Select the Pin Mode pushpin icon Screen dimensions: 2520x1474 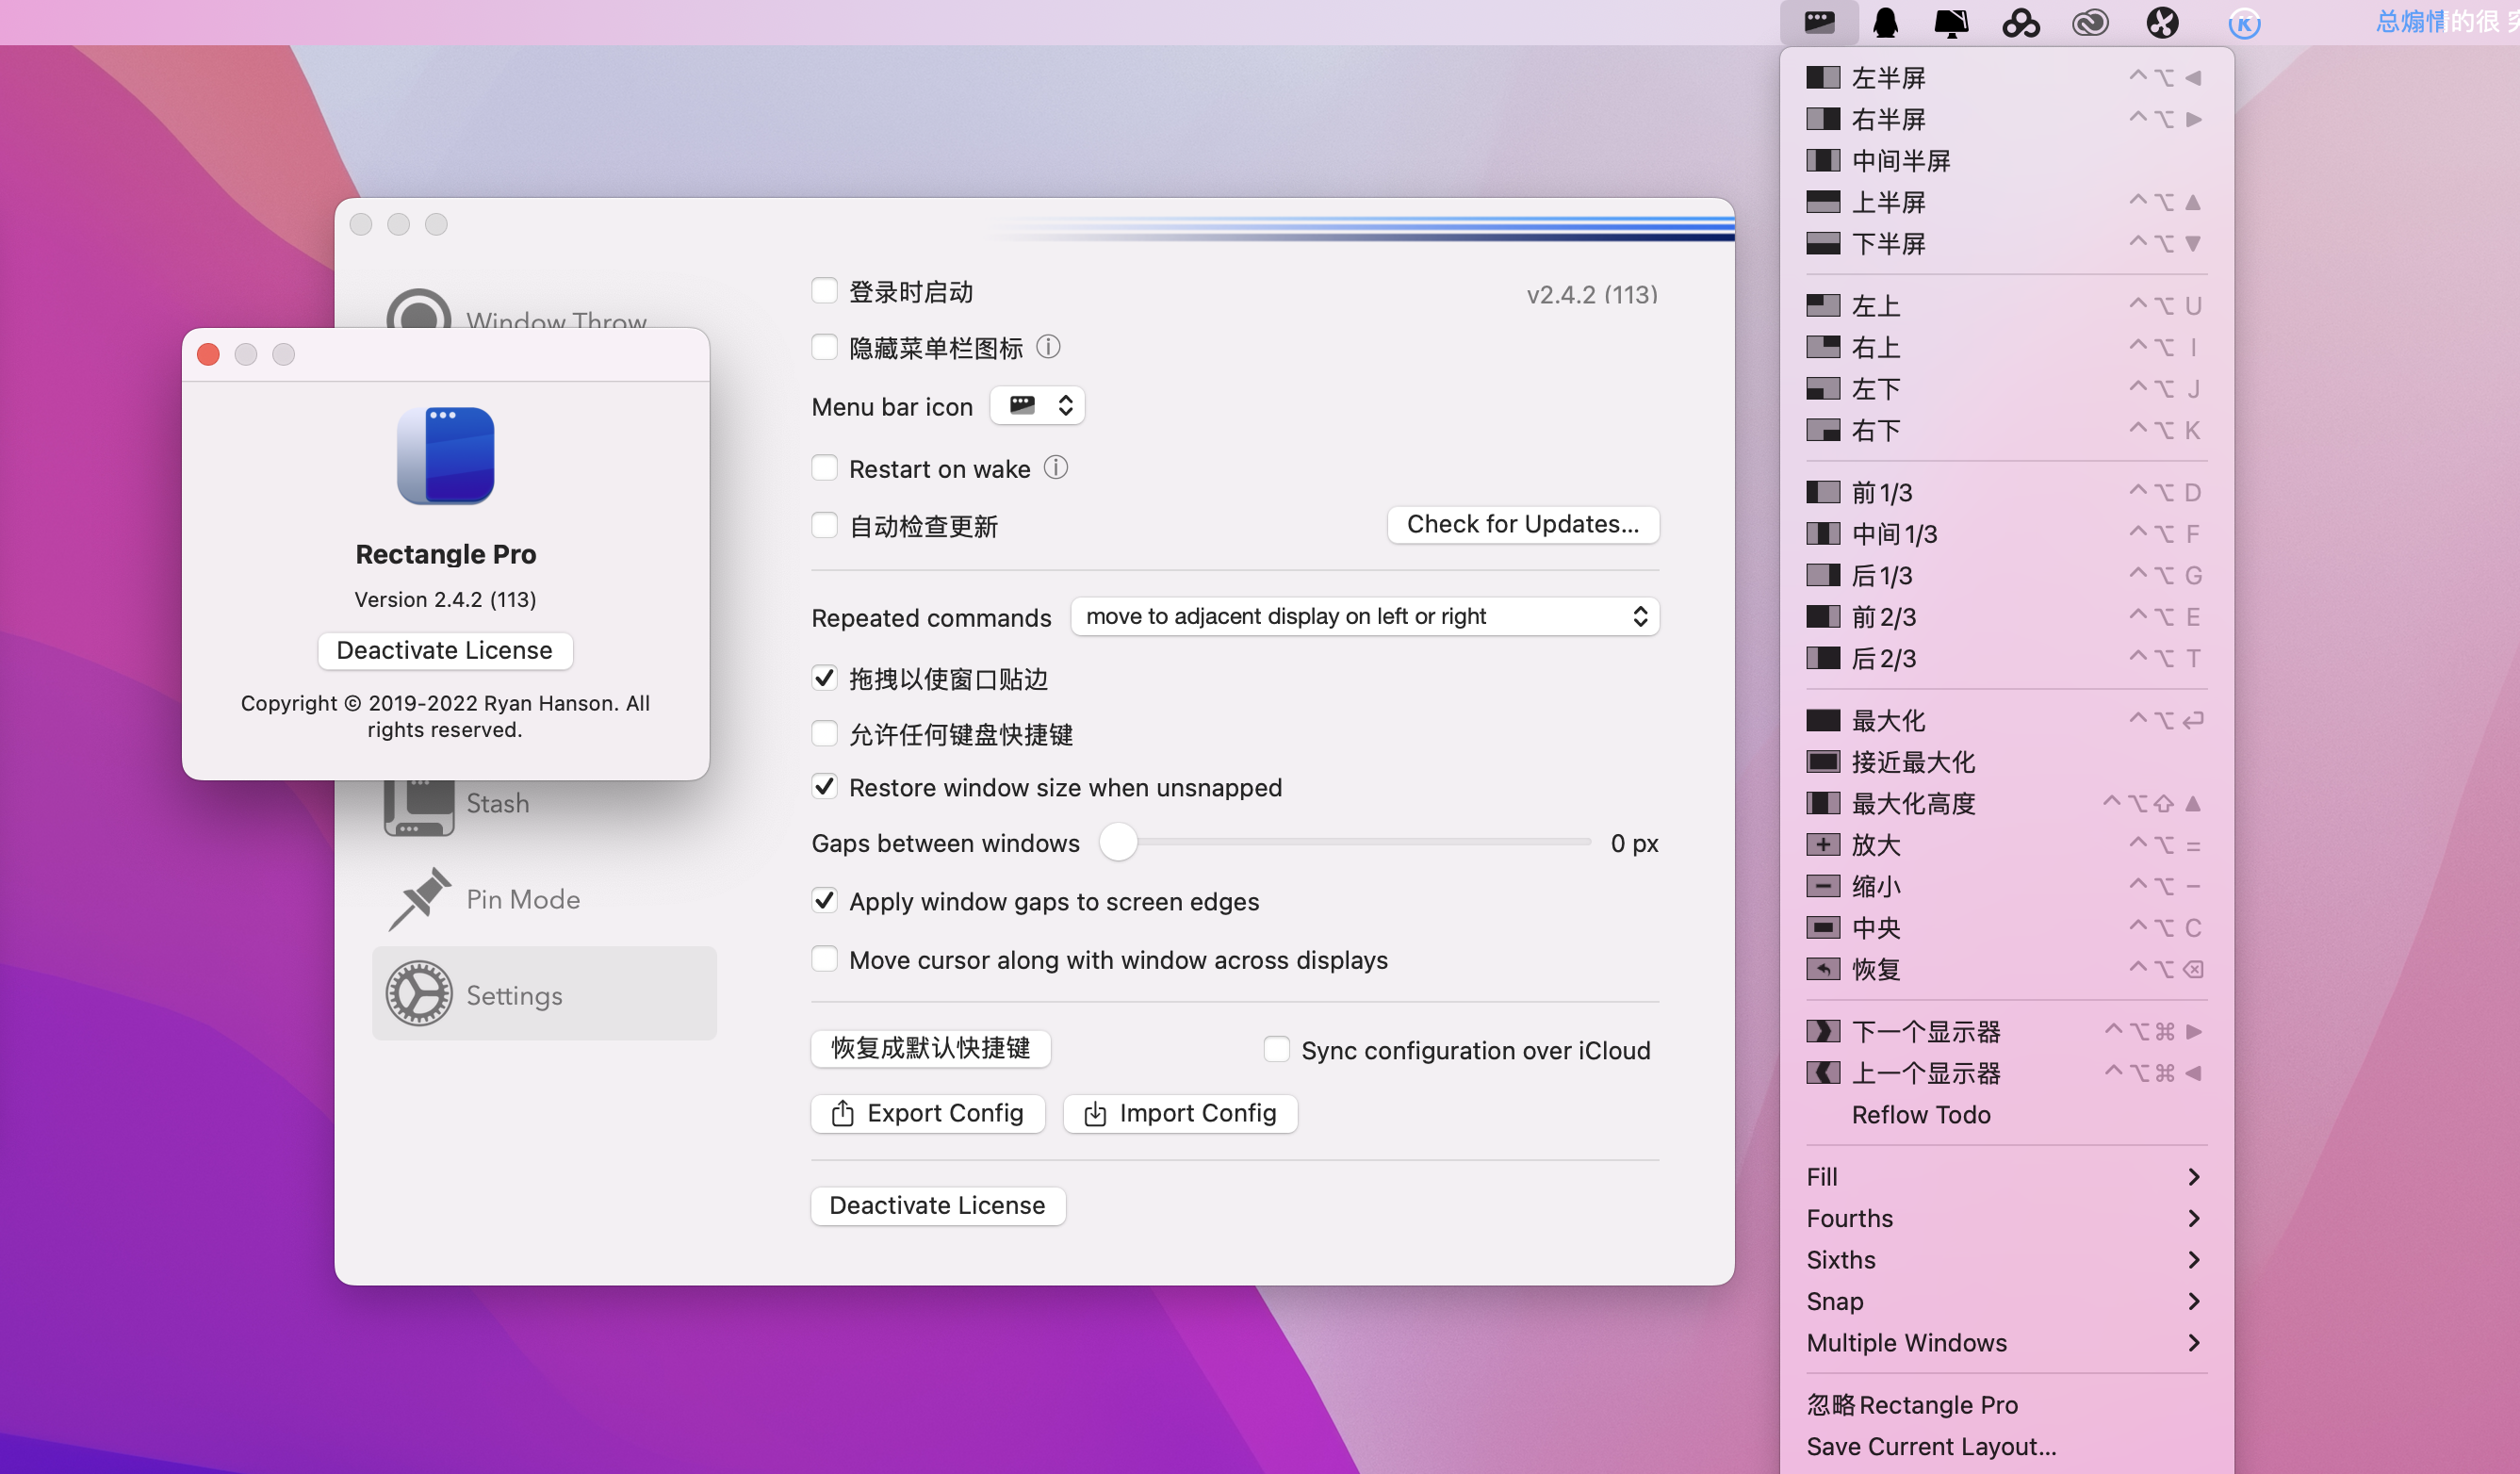(x=419, y=898)
